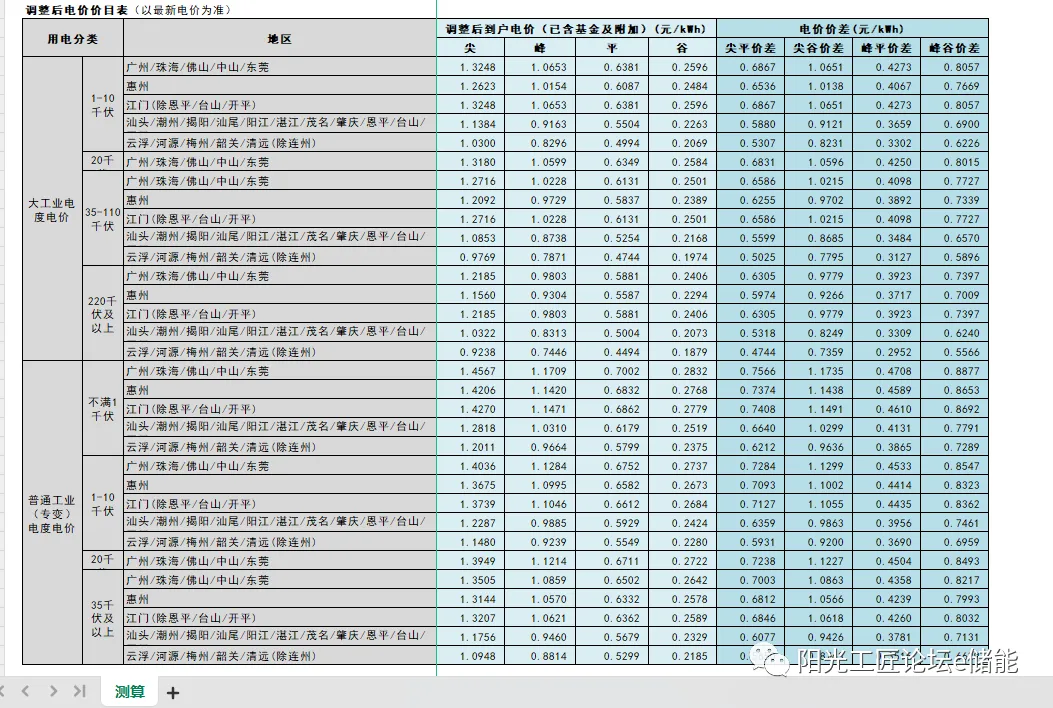Select the cell with value 1.2092

[470, 200]
